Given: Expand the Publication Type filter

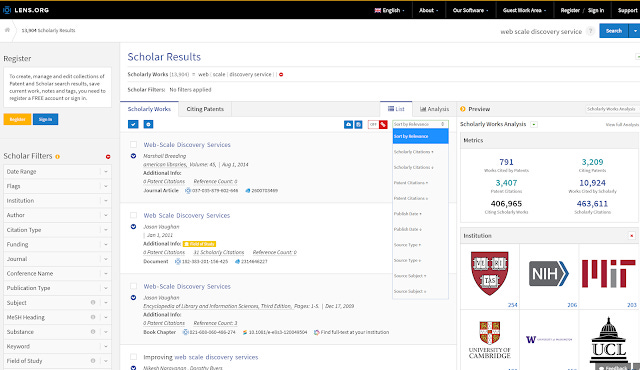Looking at the screenshot, I should 57,288.
